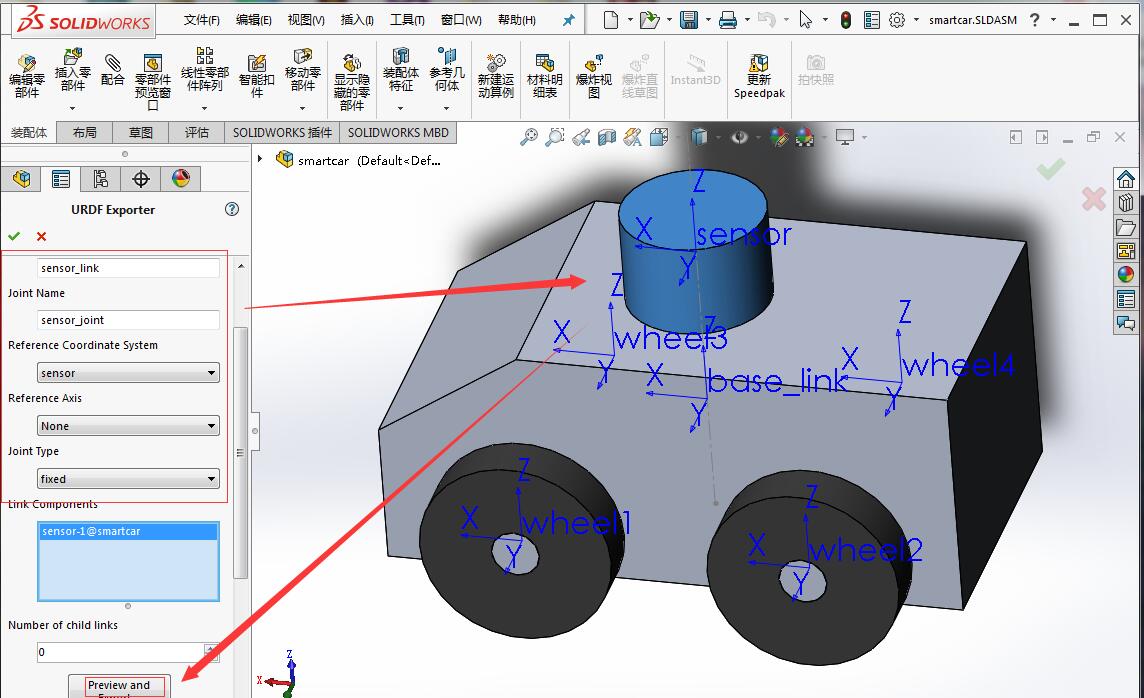Switch to the FeatureManager design tree tab
Image resolution: width=1144 pixels, height=698 pixels.
click(21, 179)
